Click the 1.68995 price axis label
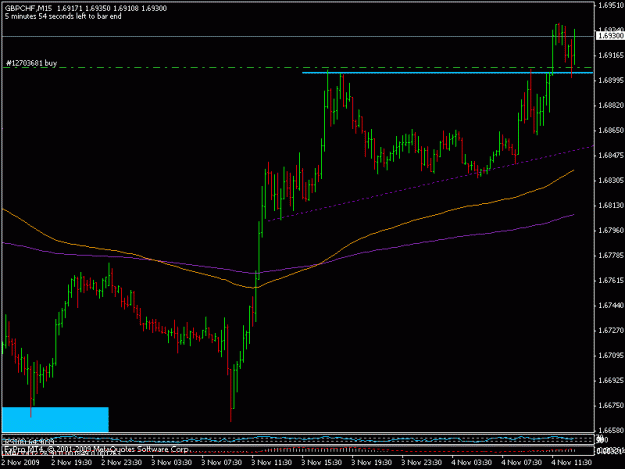 click(611, 80)
